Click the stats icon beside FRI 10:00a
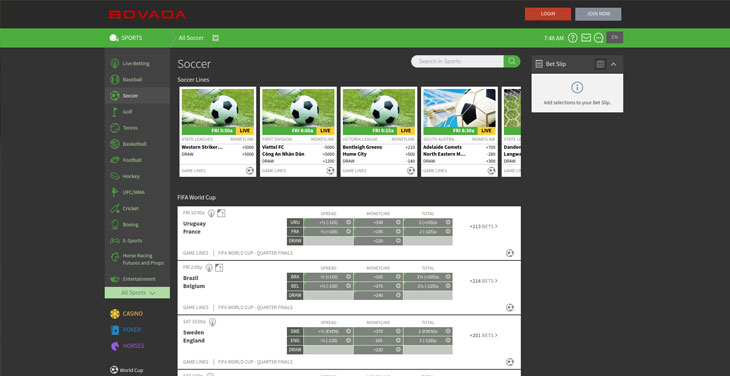 [x=211, y=213]
